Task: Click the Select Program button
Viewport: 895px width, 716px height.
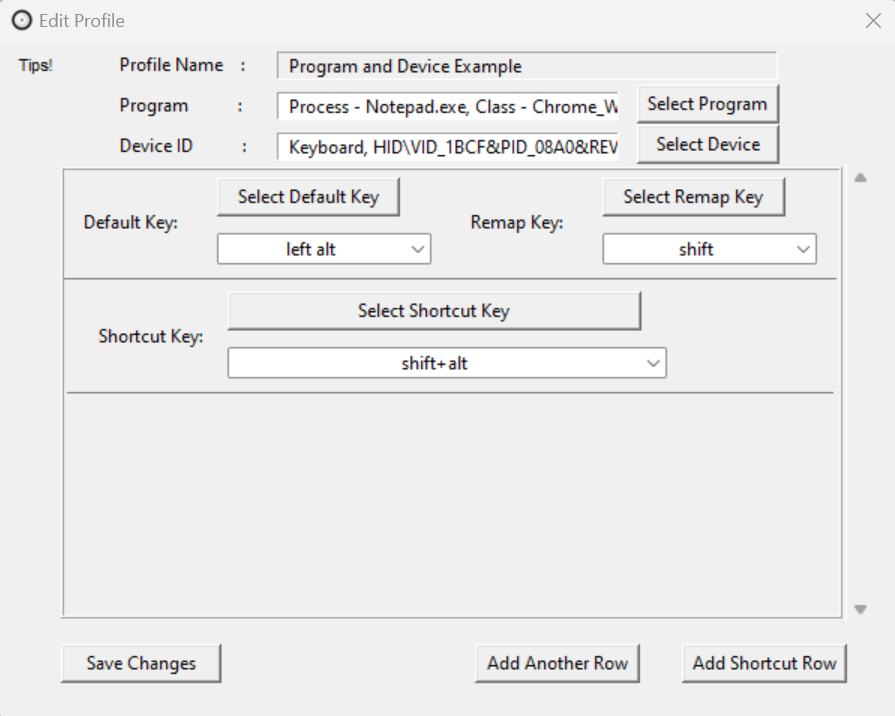Action: coord(706,103)
